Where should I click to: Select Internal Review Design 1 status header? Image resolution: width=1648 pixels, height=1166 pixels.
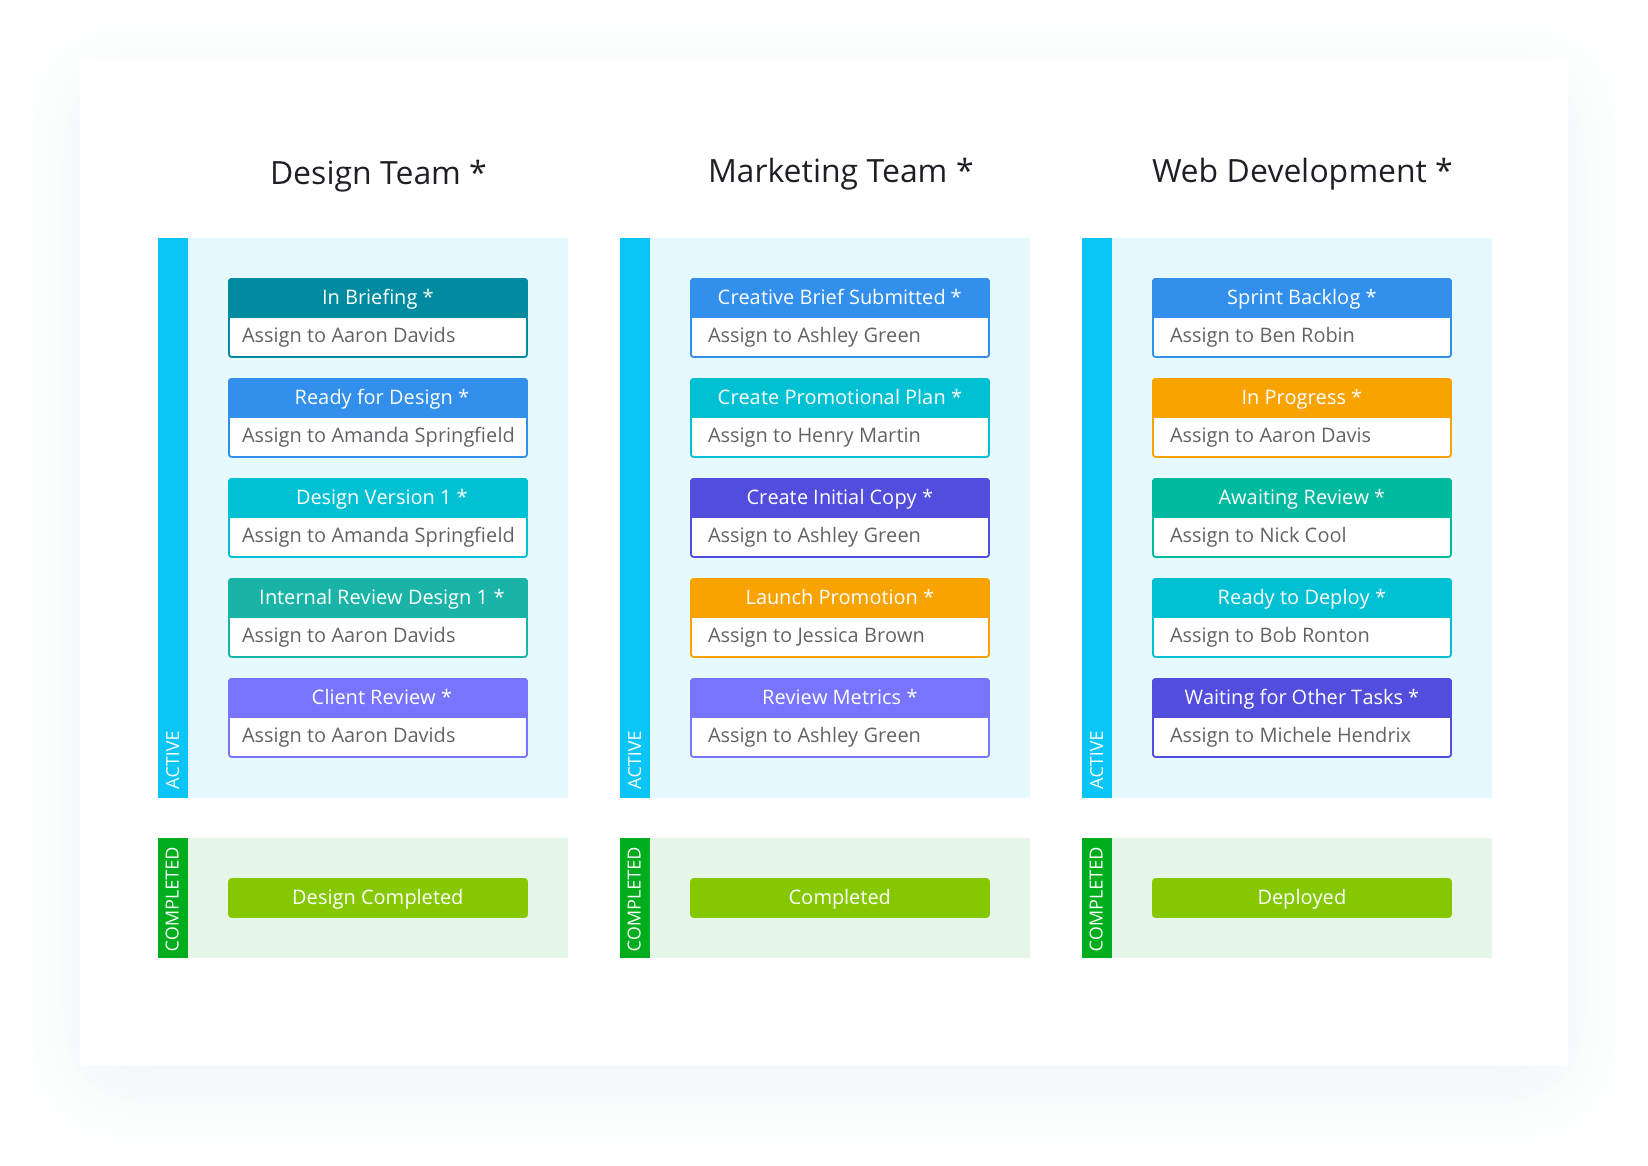pyautogui.click(x=377, y=597)
